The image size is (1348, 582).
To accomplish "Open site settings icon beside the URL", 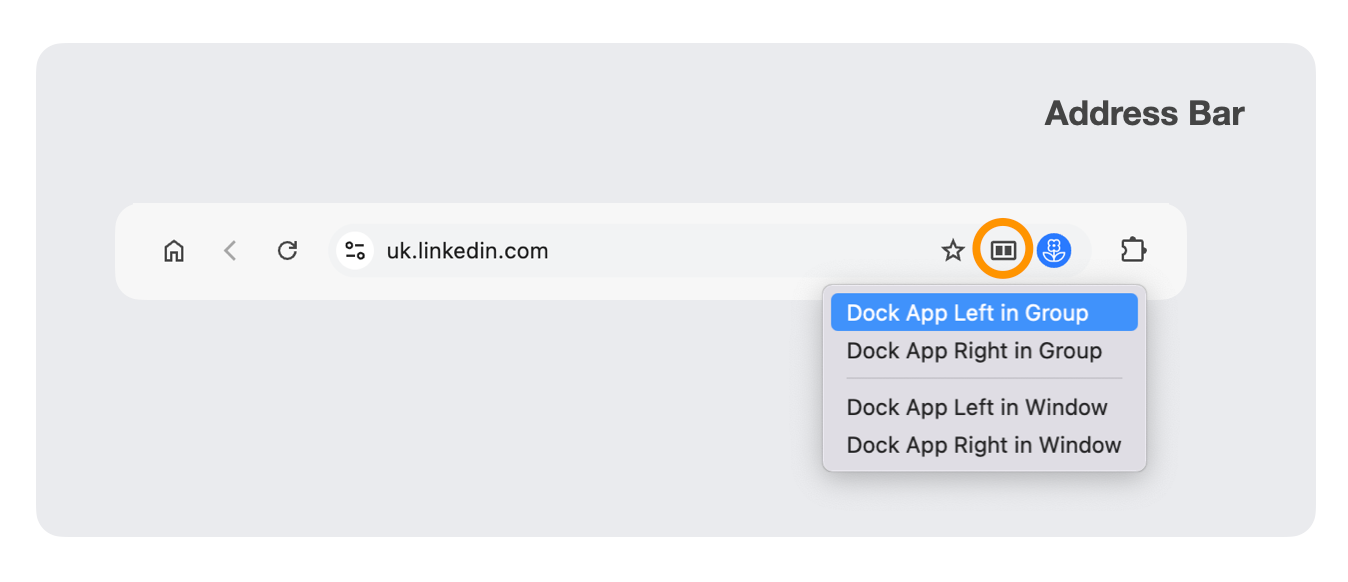I will tap(355, 251).
